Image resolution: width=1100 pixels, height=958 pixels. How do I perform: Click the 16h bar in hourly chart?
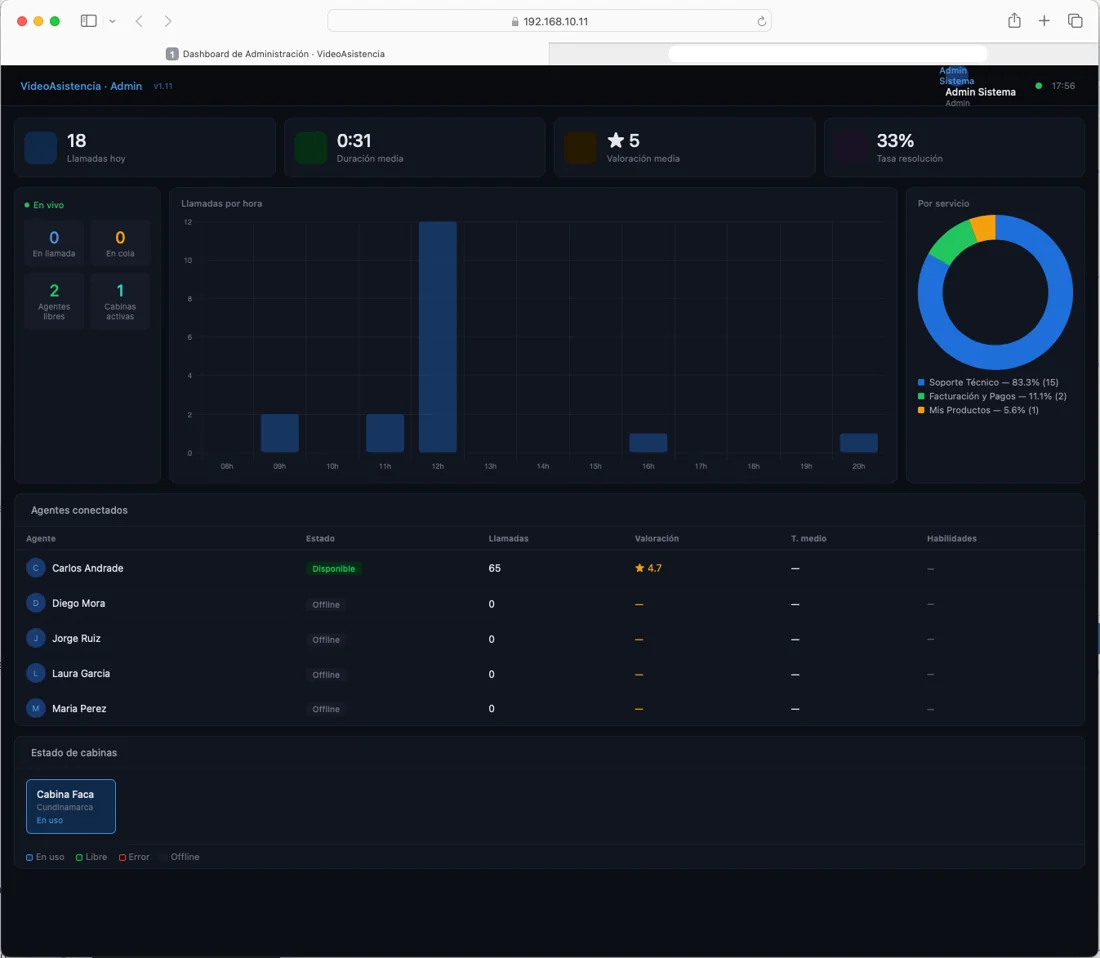click(x=648, y=443)
